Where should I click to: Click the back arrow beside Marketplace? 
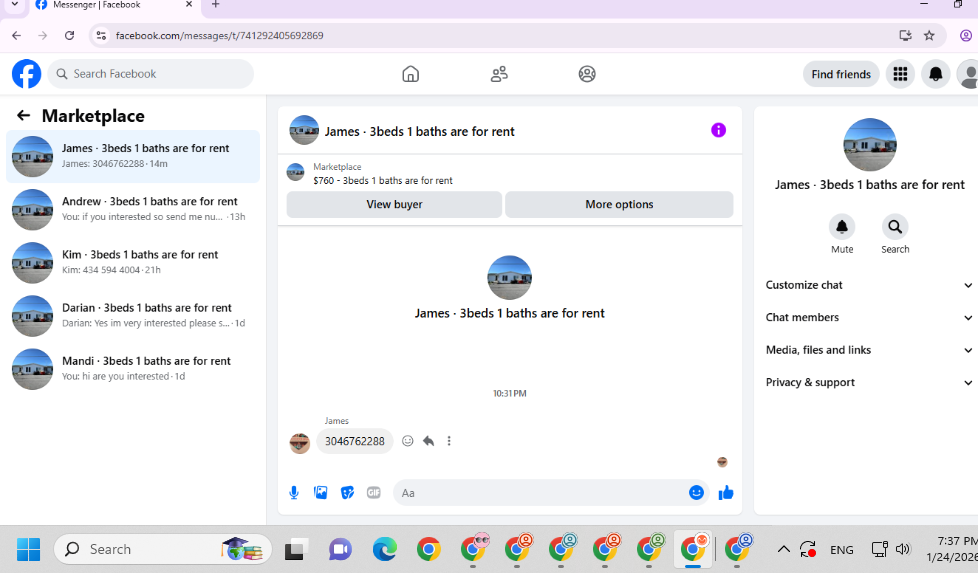24,115
